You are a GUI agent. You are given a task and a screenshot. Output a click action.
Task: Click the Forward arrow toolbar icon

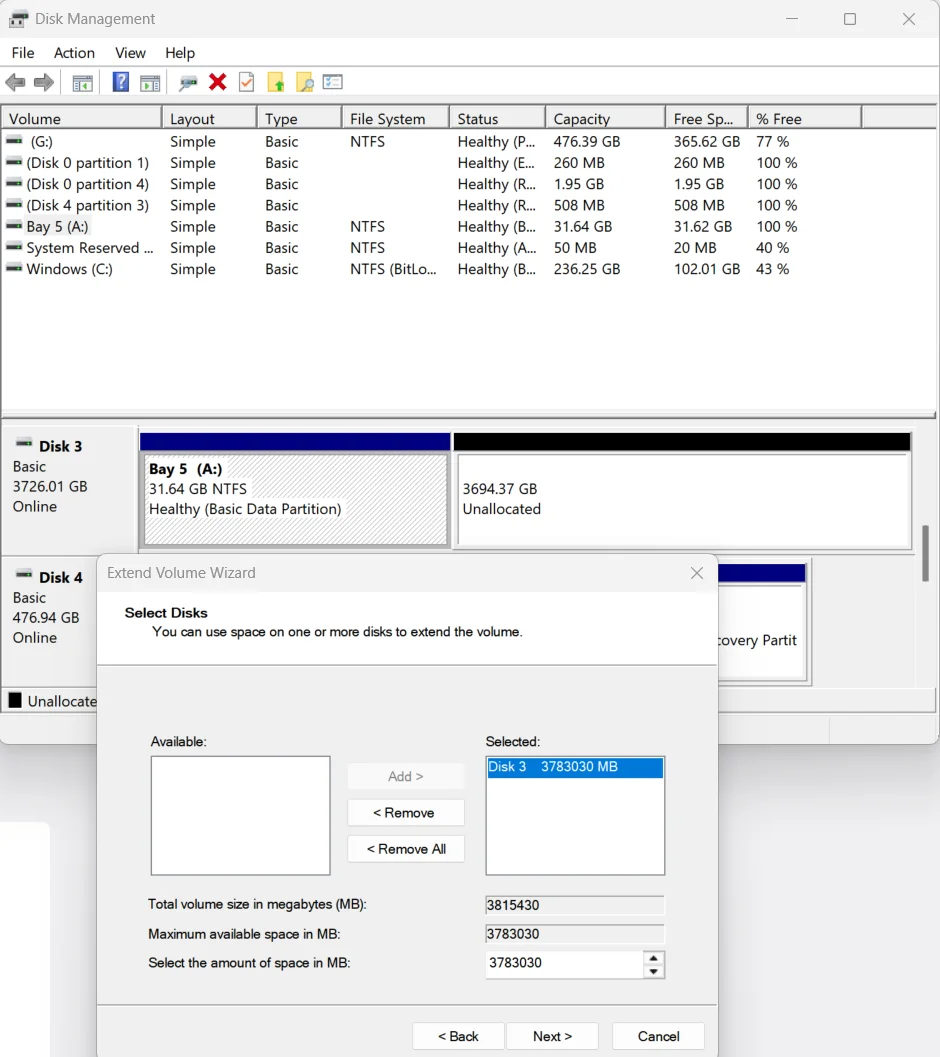click(44, 83)
